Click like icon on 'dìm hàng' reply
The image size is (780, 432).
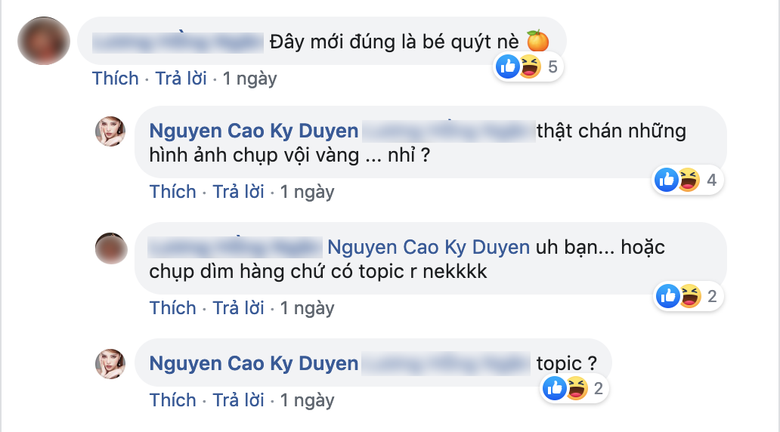point(668,296)
